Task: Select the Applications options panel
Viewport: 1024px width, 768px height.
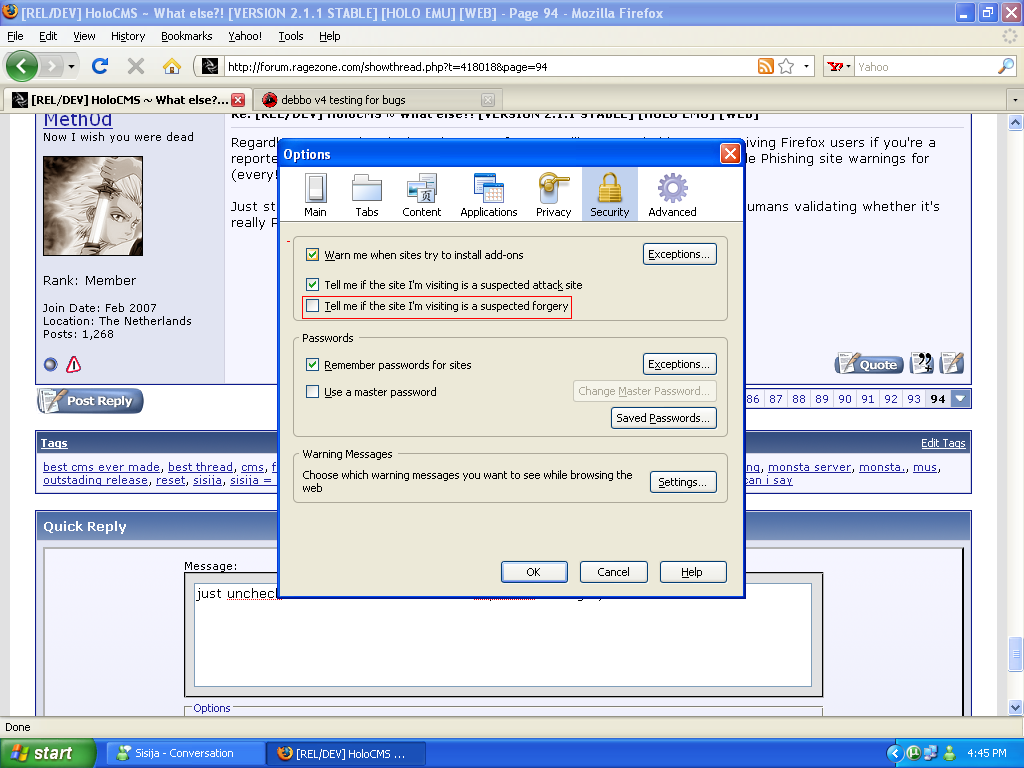Action: [x=488, y=195]
